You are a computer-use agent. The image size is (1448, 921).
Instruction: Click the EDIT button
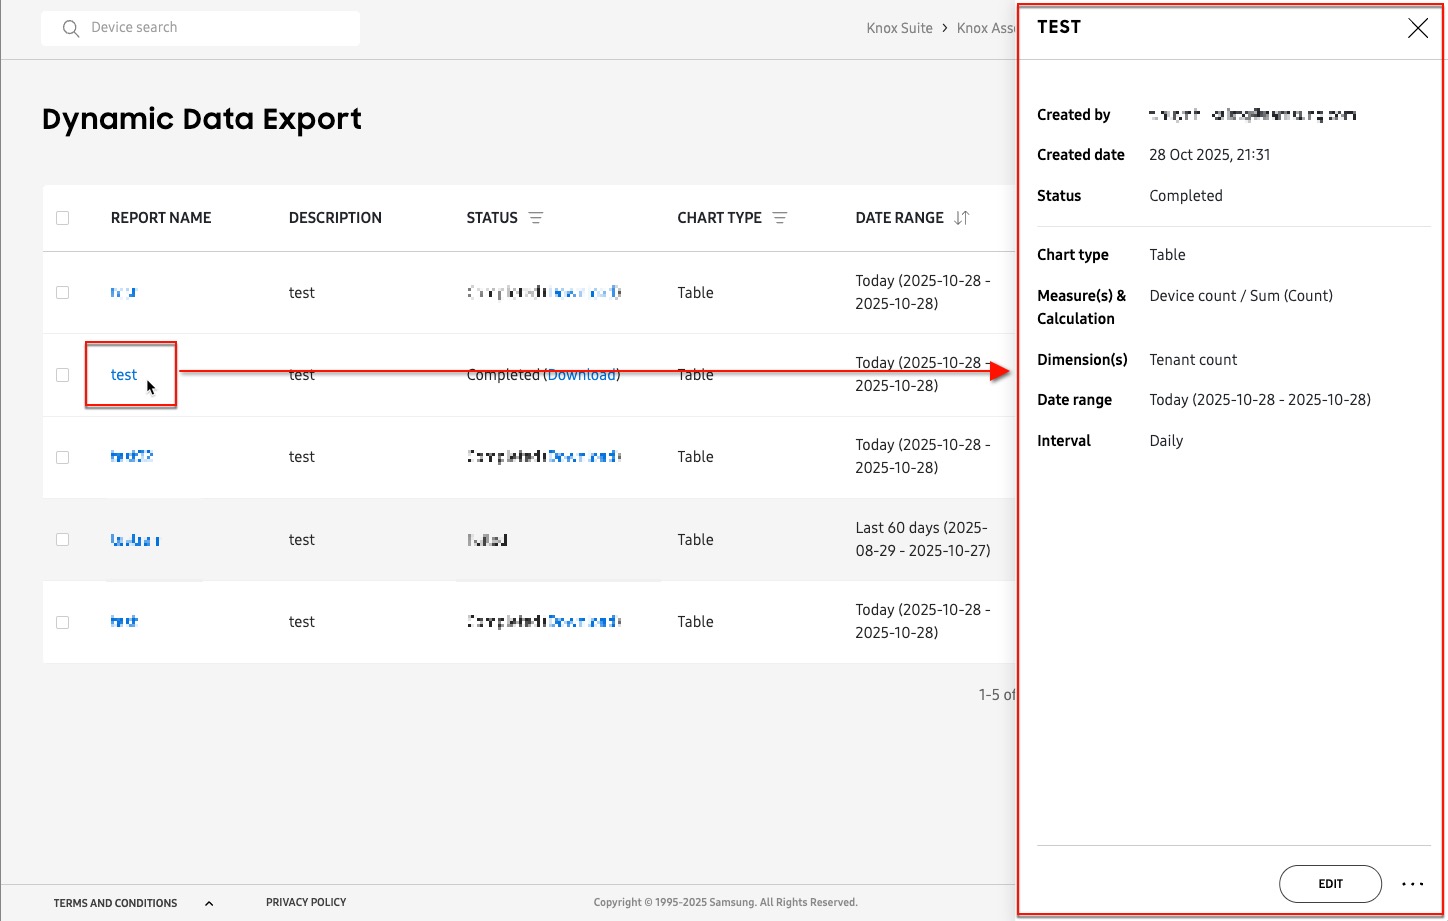click(x=1329, y=884)
